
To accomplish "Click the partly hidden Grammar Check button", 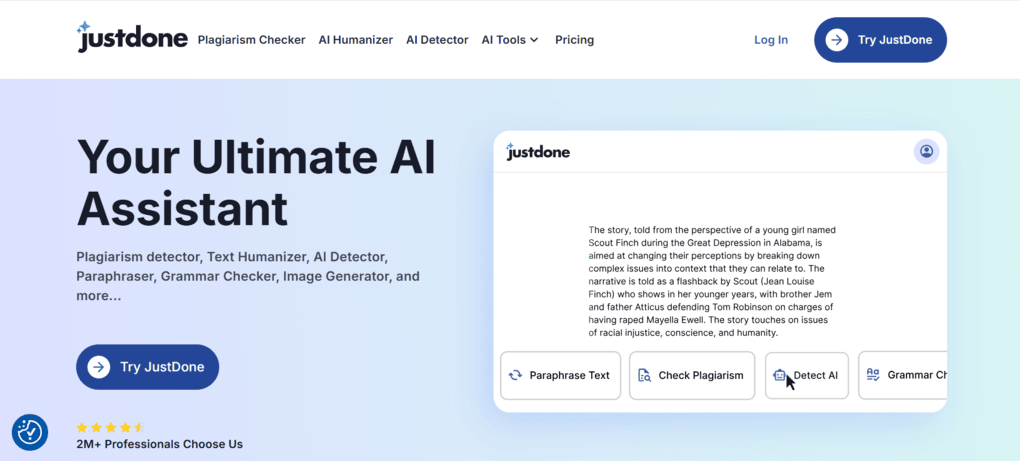I will (903, 375).
